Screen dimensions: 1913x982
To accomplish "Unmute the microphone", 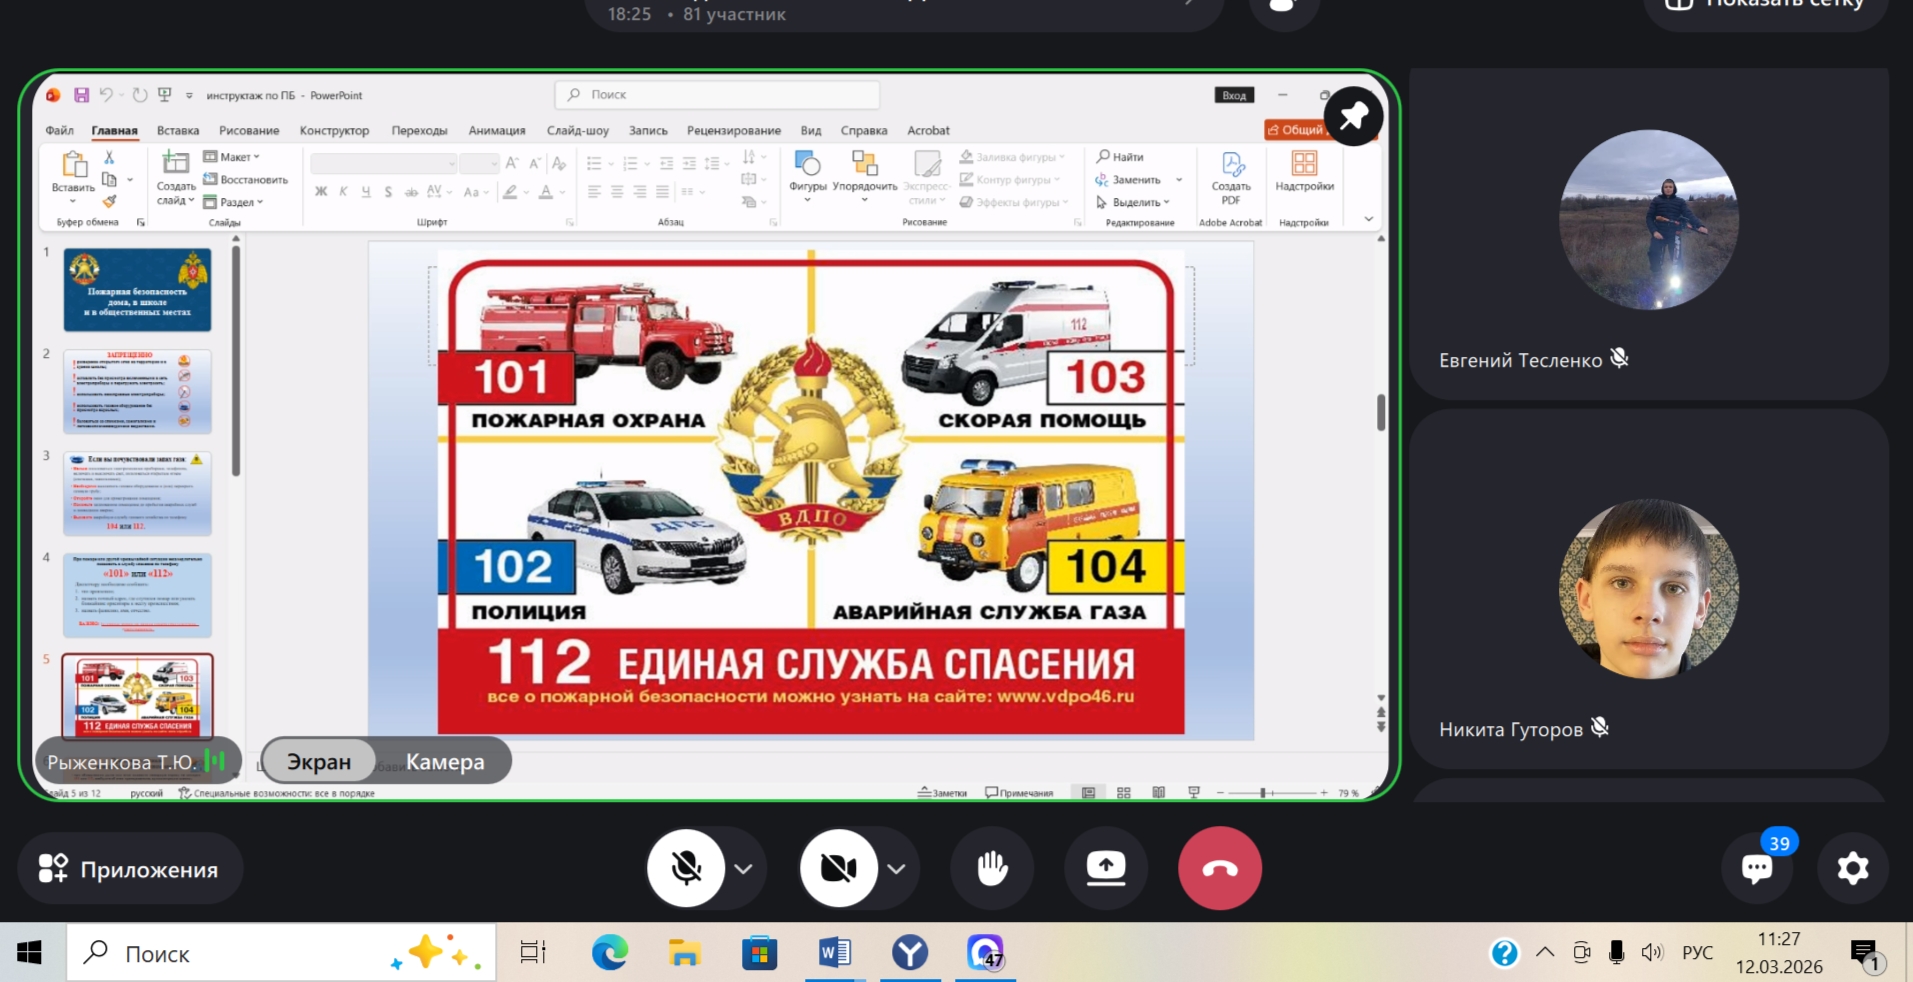I will tap(686, 868).
